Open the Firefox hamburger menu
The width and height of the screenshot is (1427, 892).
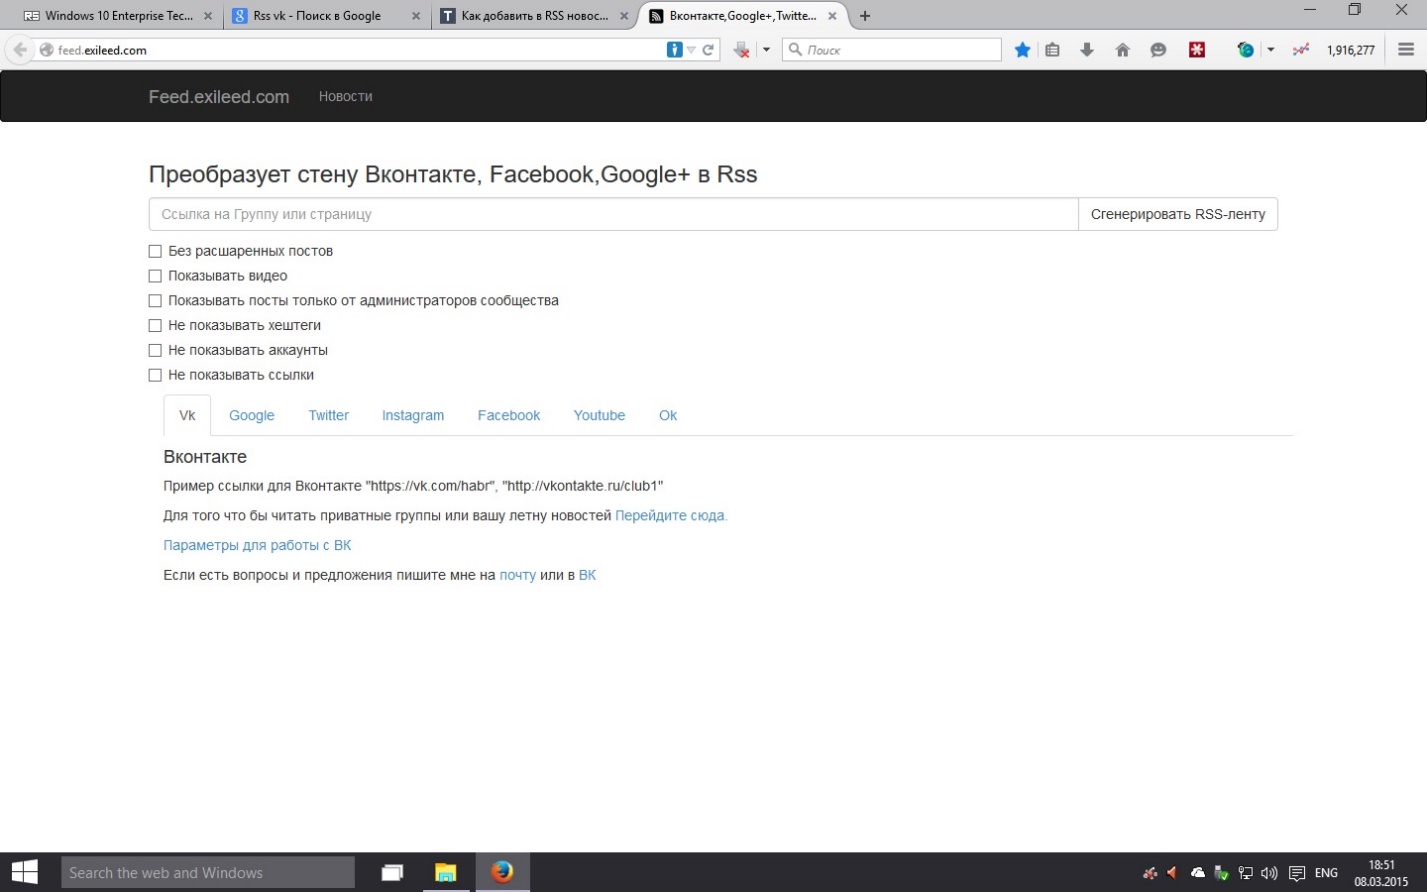tap(1406, 50)
